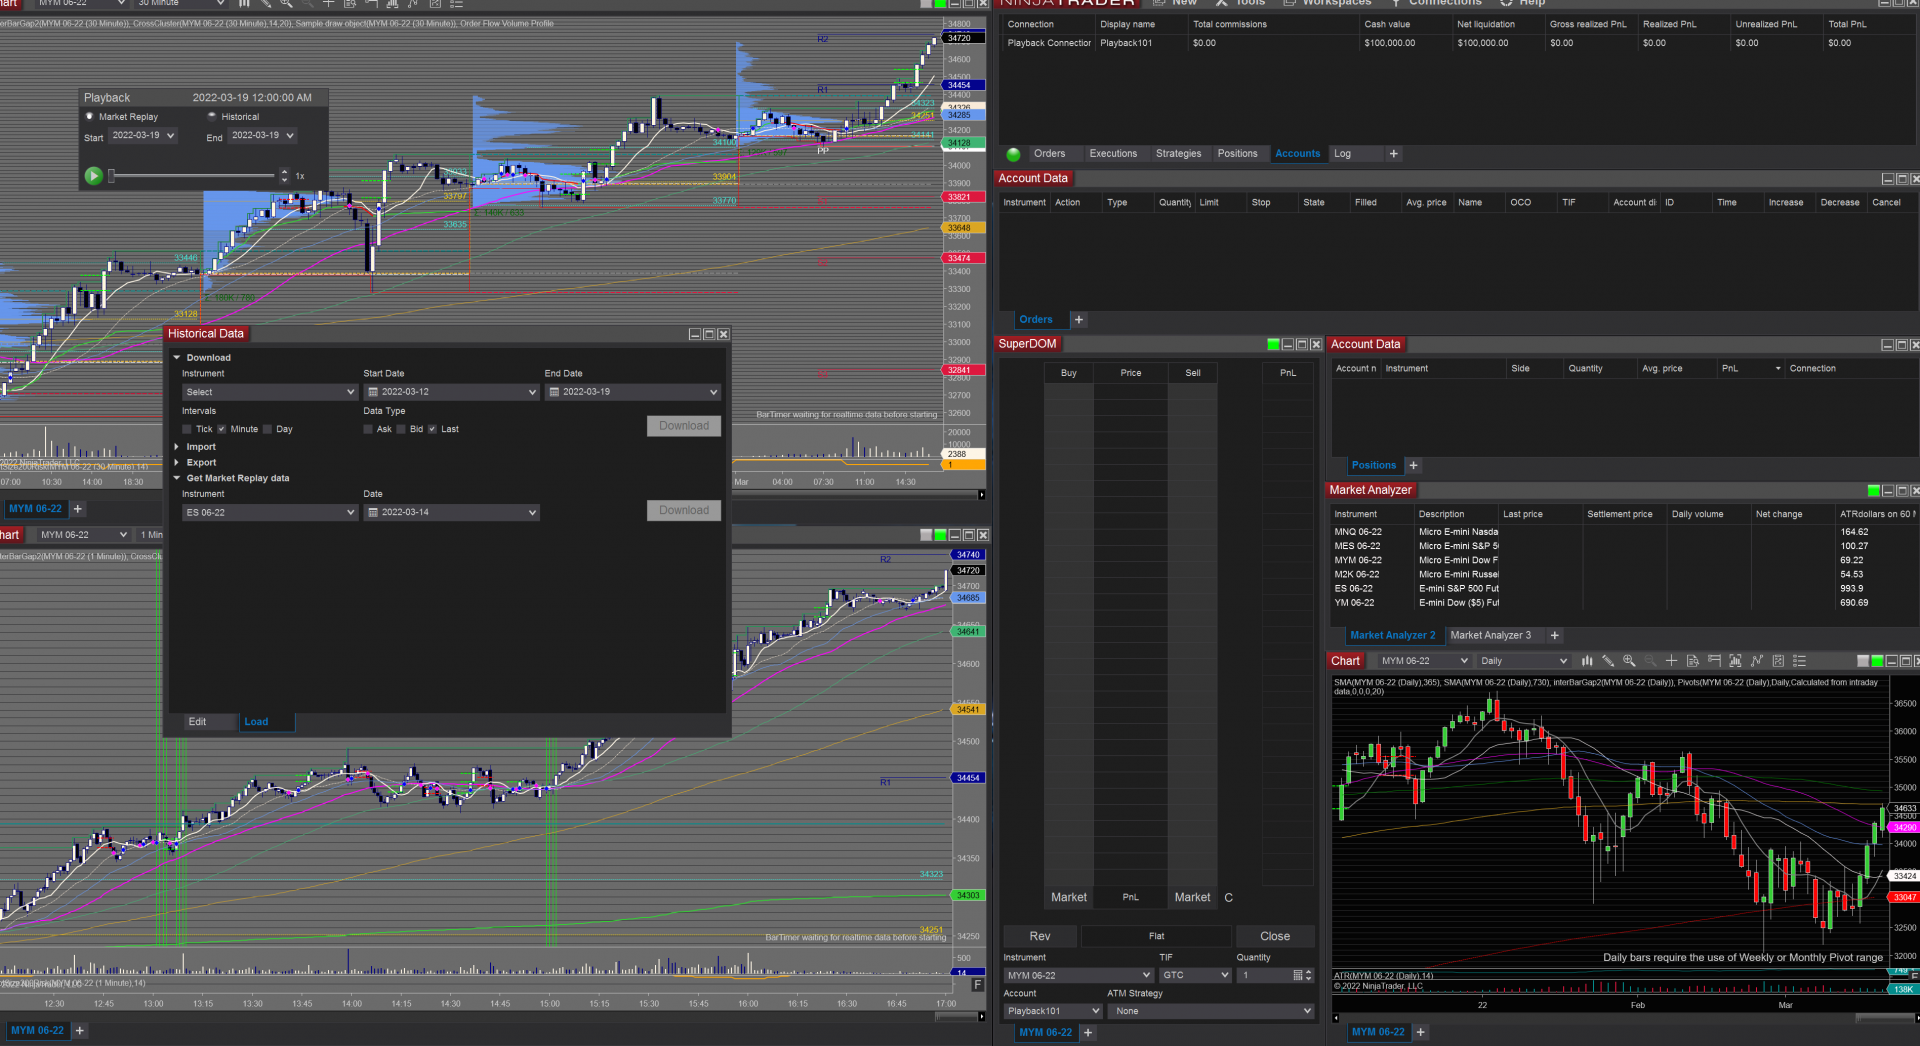
Task: Open Strategies icon on Daily chart toolbar
Action: (x=1778, y=661)
